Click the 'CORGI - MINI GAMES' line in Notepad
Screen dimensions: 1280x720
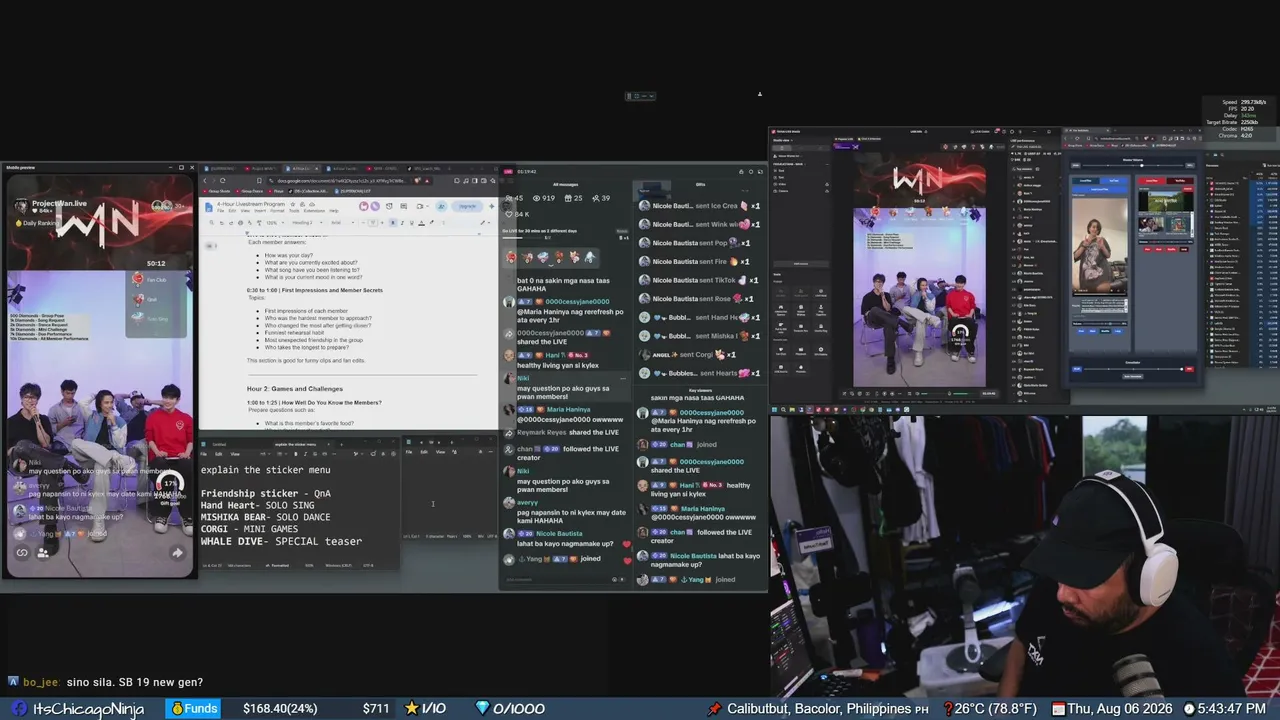coord(249,530)
